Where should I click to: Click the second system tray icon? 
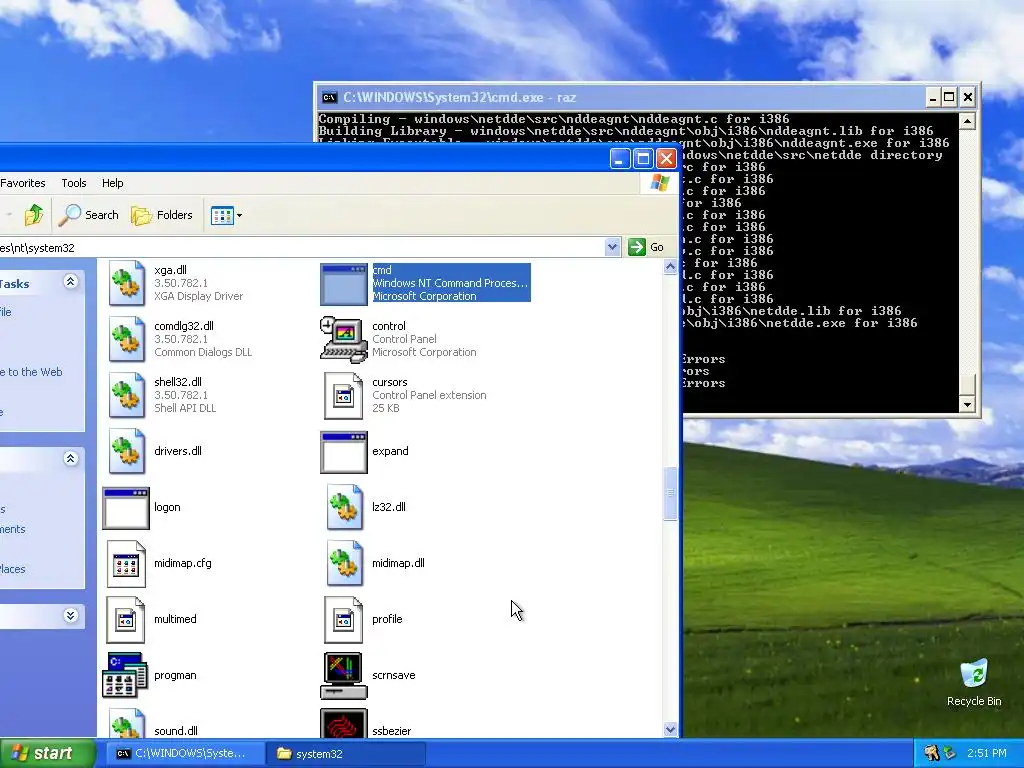click(x=949, y=753)
